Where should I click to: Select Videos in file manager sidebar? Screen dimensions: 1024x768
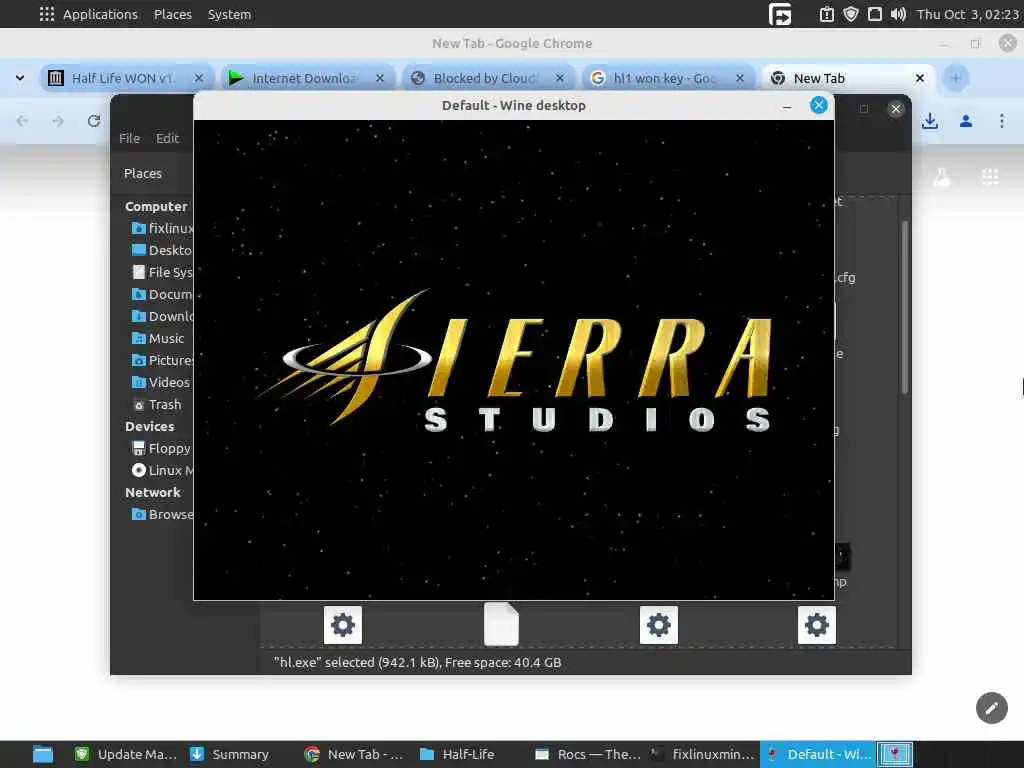(161, 382)
